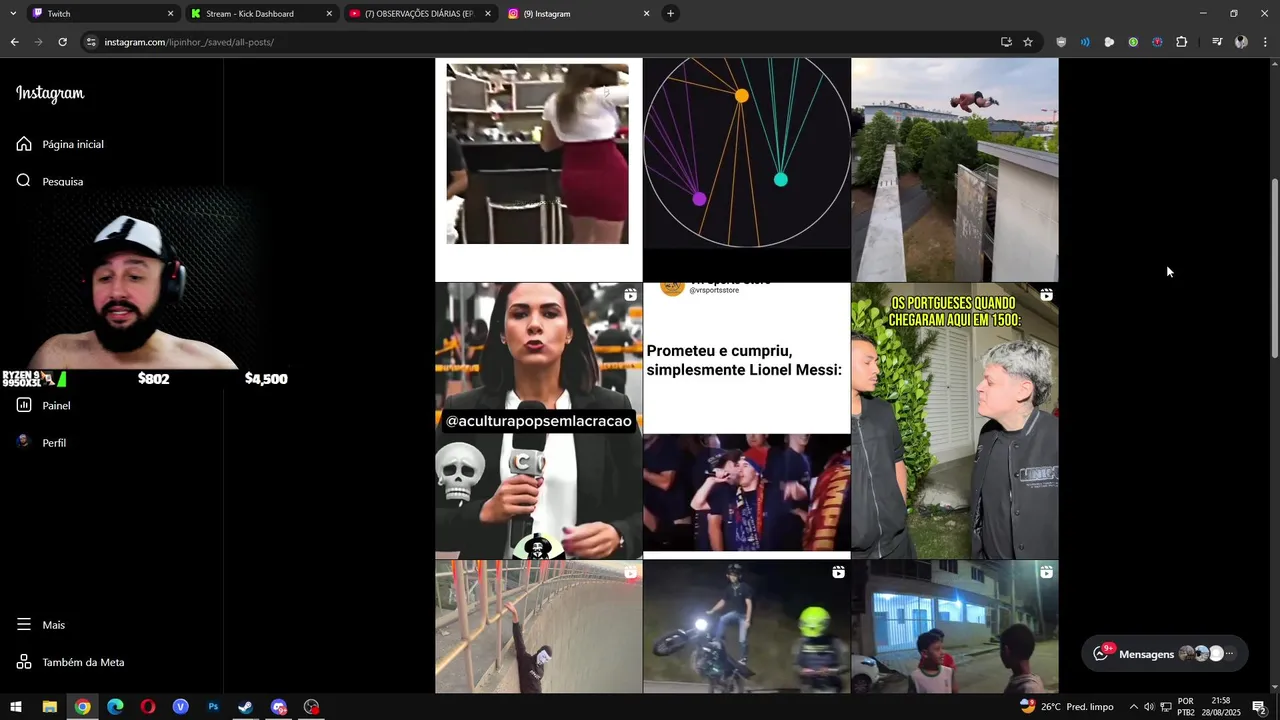Open the kids on street night reel
This screenshot has height=720, width=1280.
[955, 627]
